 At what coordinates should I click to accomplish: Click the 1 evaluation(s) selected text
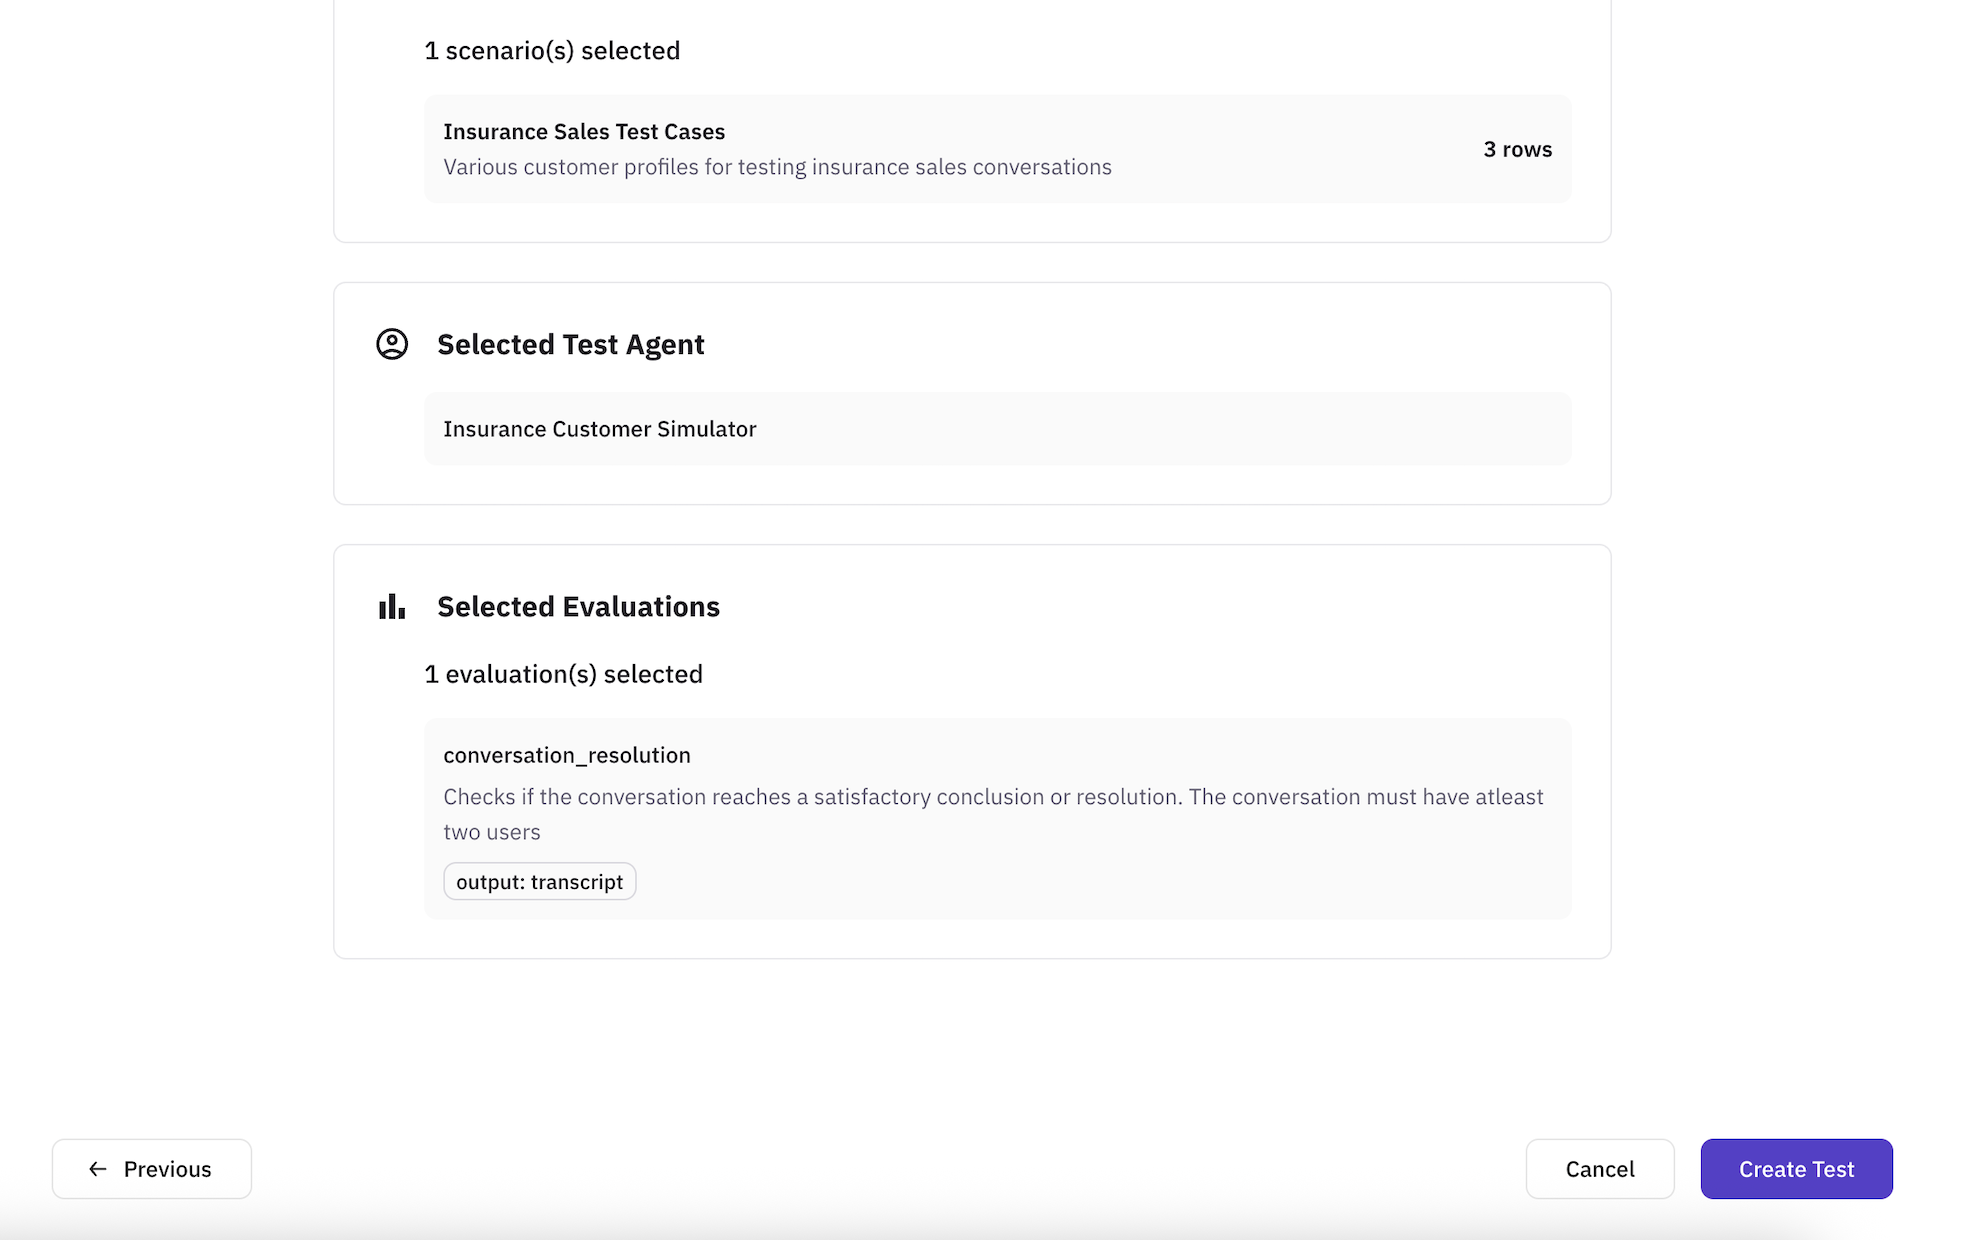(563, 674)
